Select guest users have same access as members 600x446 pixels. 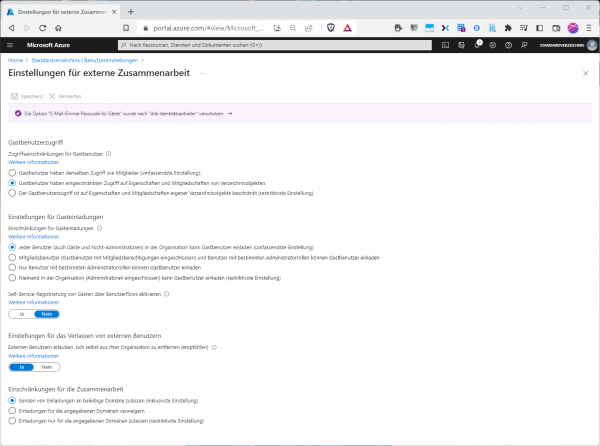pyautogui.click(x=12, y=173)
